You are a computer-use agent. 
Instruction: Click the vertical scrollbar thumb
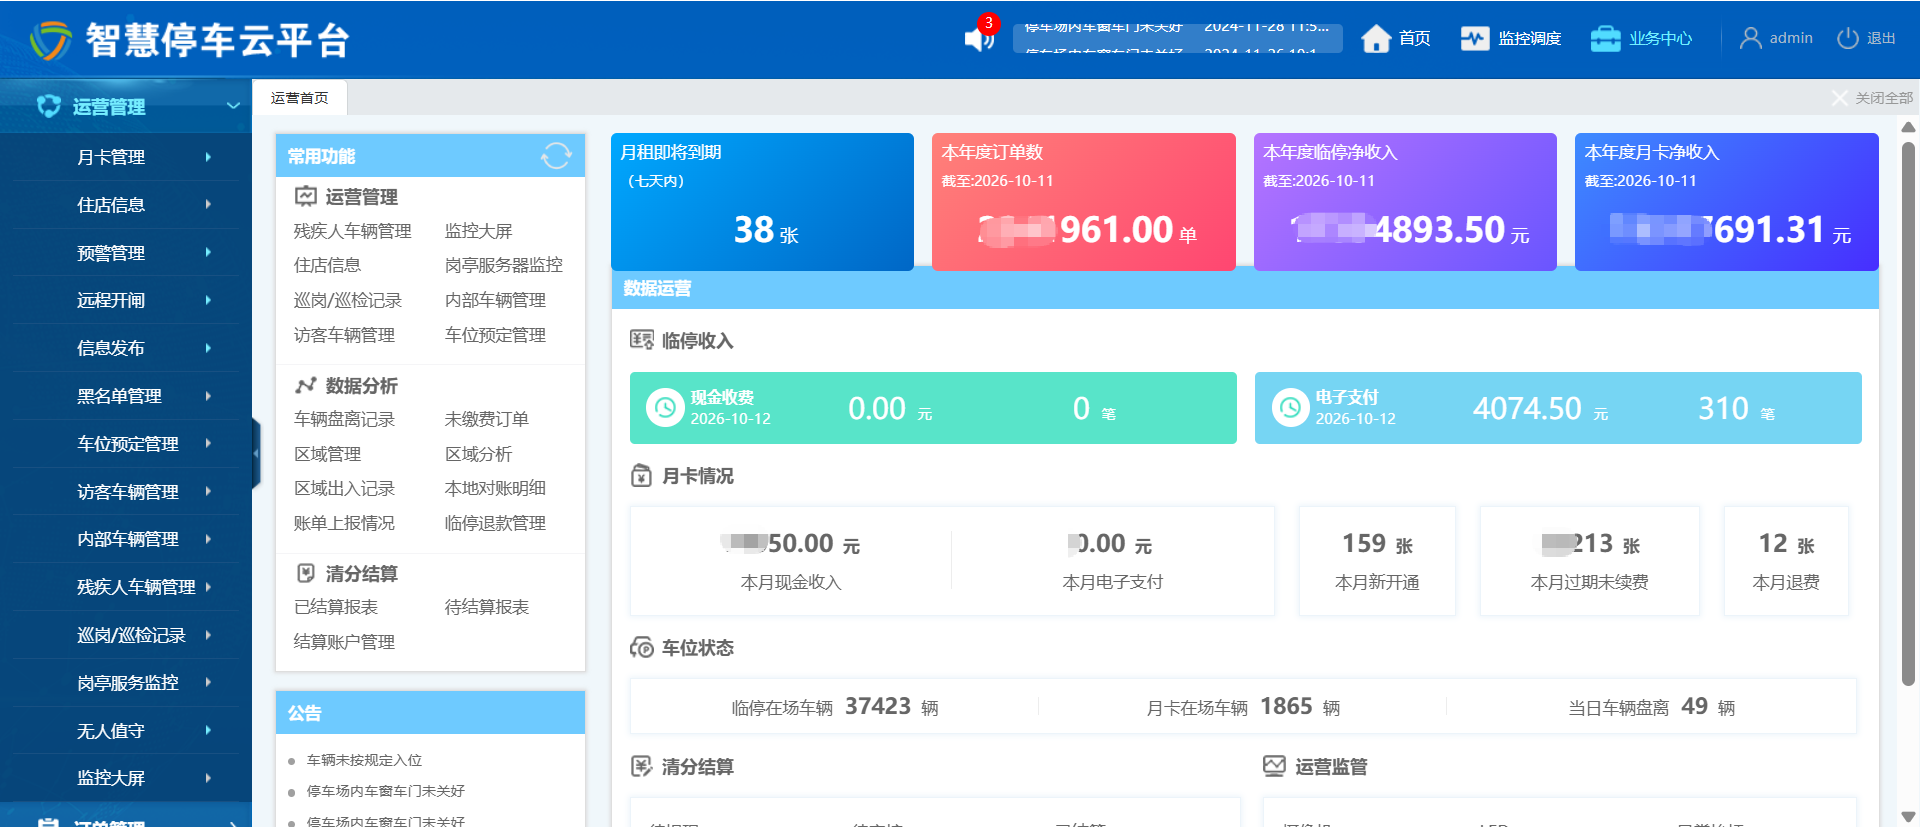click(x=1908, y=413)
